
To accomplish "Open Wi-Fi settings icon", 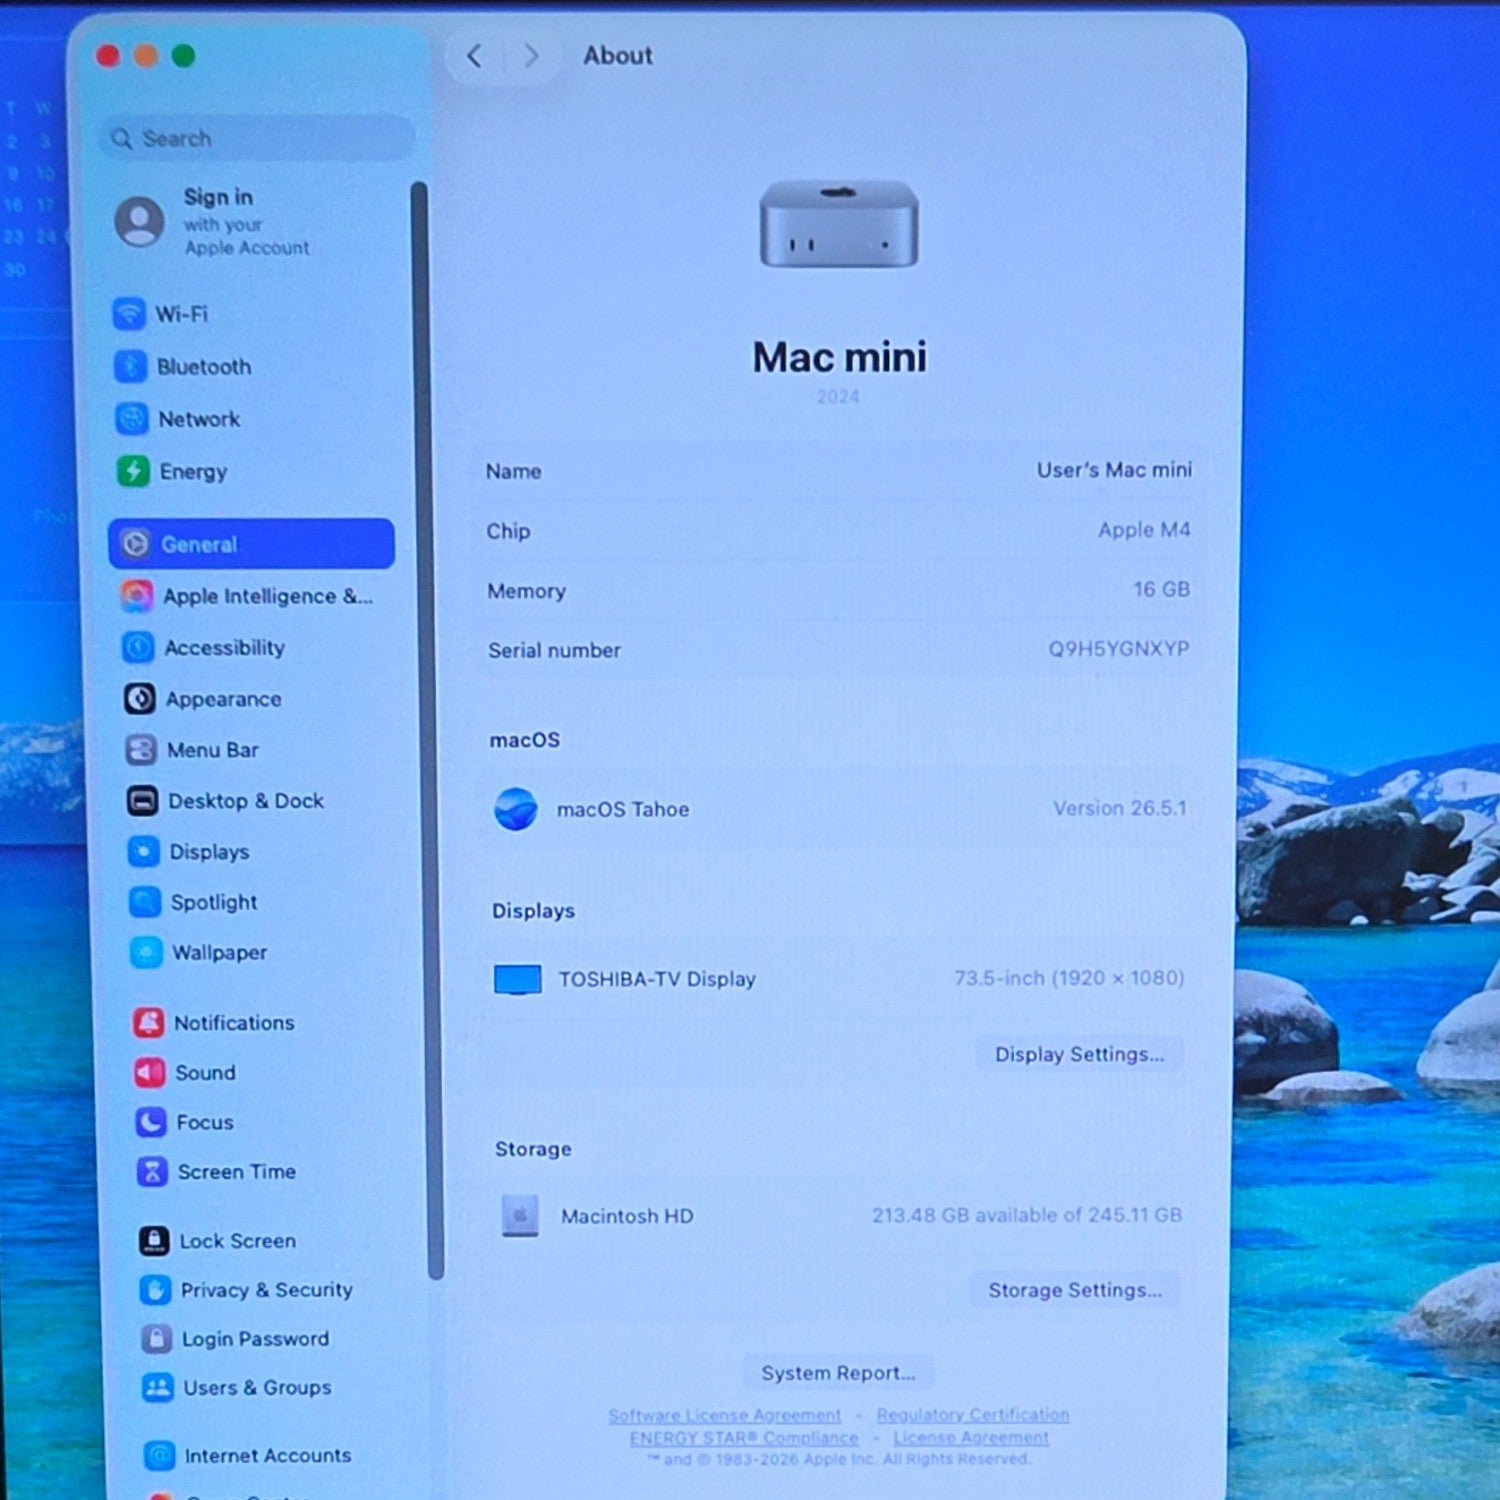I will tap(129, 314).
